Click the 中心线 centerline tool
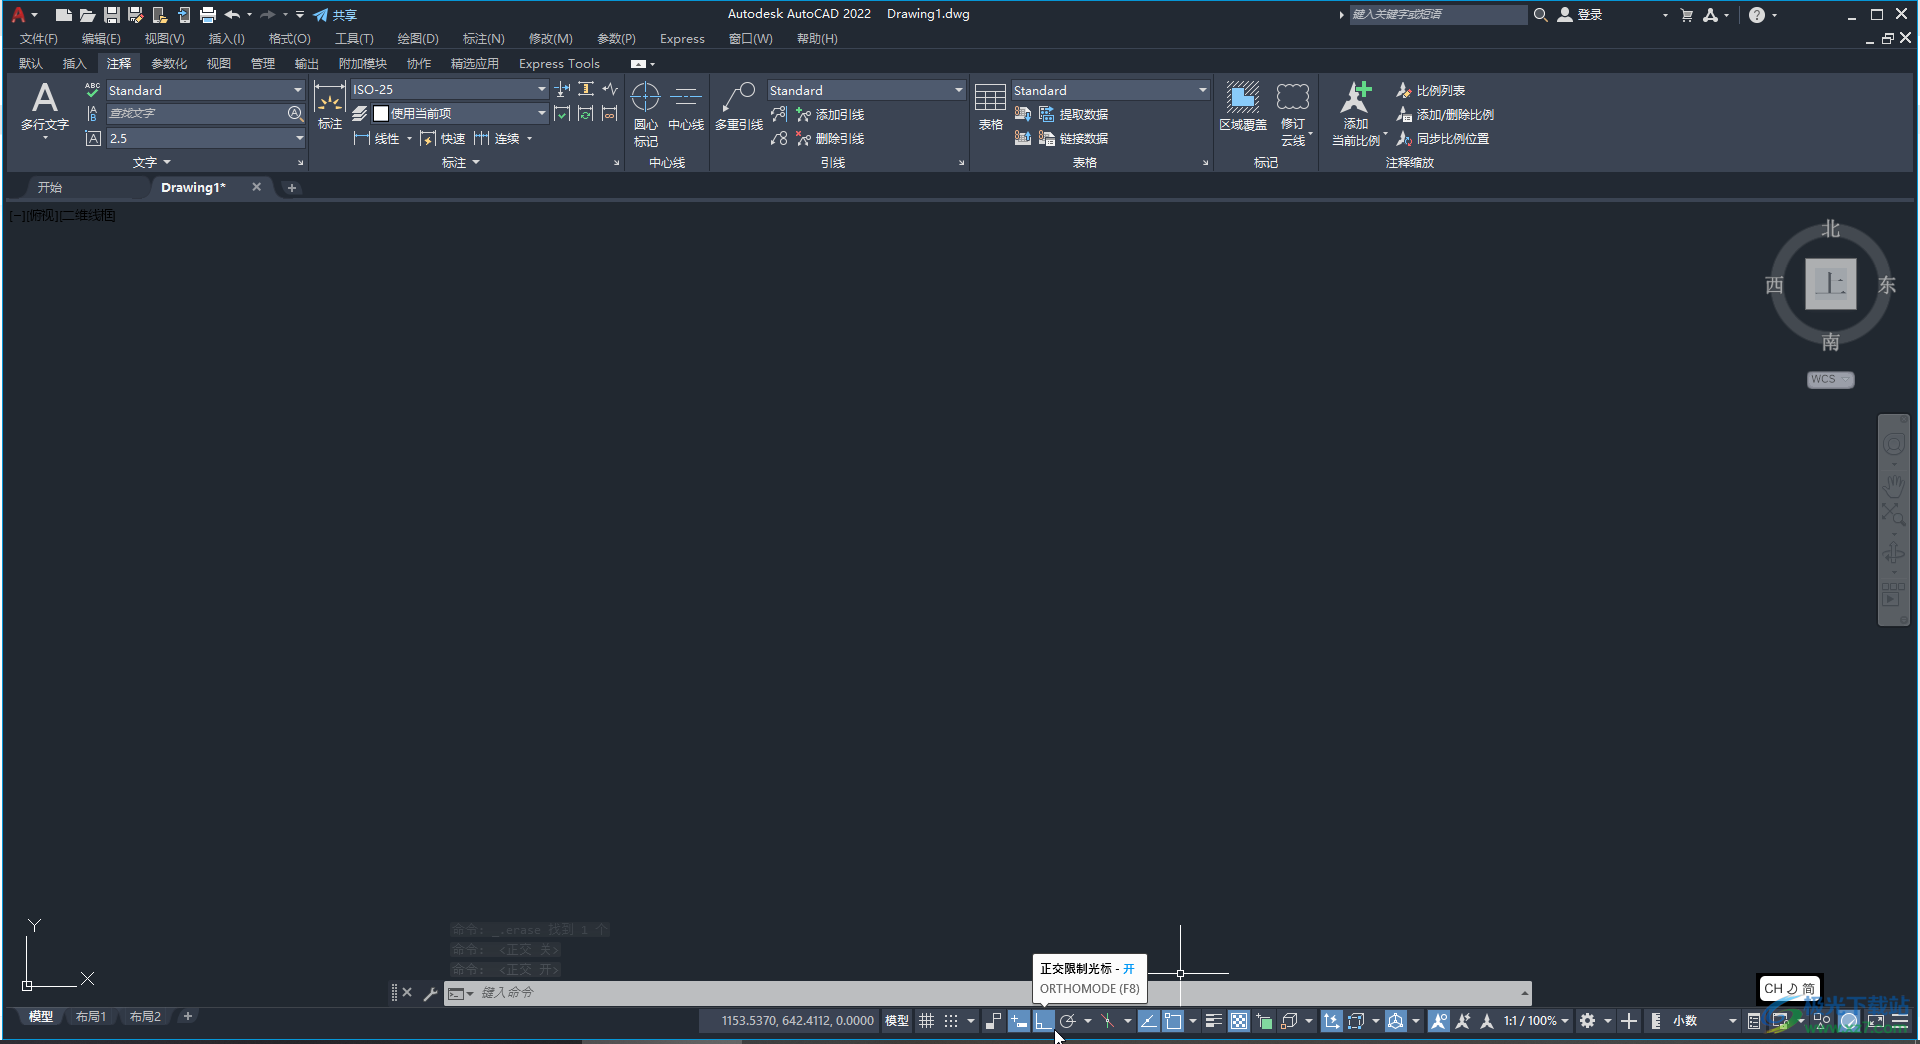 click(x=686, y=107)
